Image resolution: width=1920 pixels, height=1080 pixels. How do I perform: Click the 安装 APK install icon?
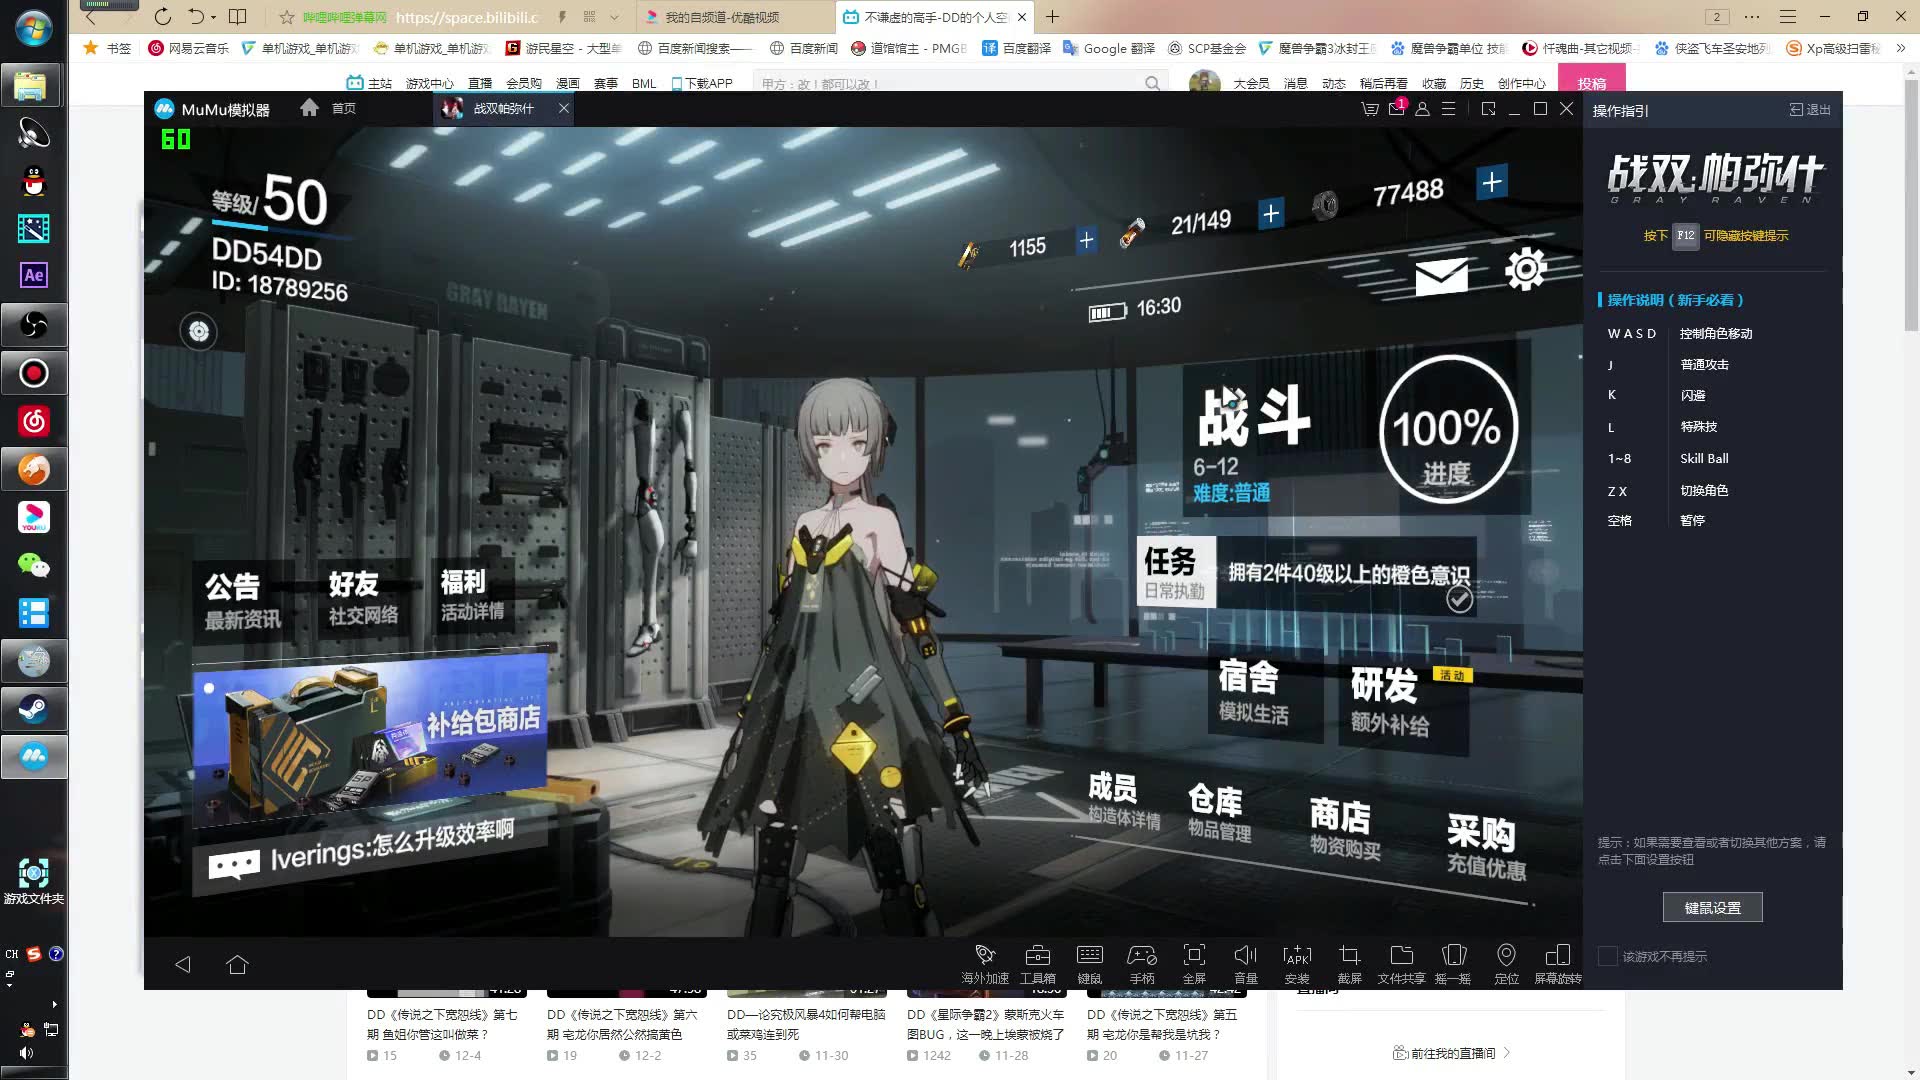click(1297, 964)
